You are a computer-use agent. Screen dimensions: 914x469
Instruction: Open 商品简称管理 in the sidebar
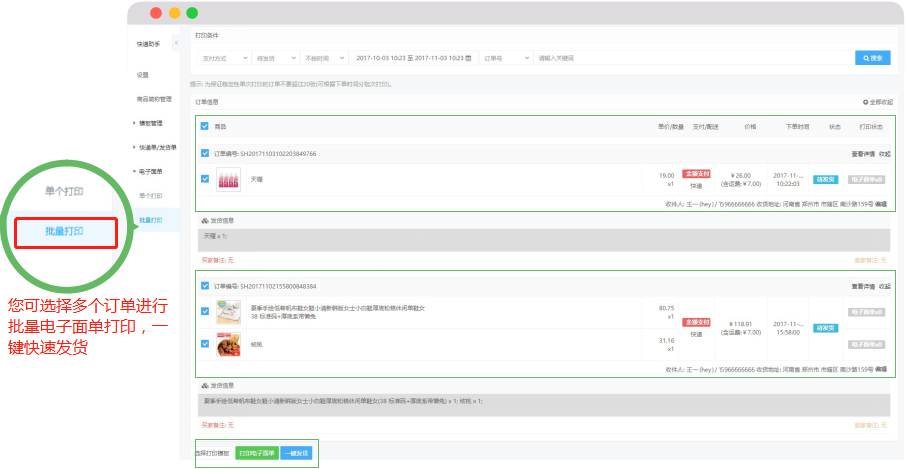pyautogui.click(x=154, y=99)
